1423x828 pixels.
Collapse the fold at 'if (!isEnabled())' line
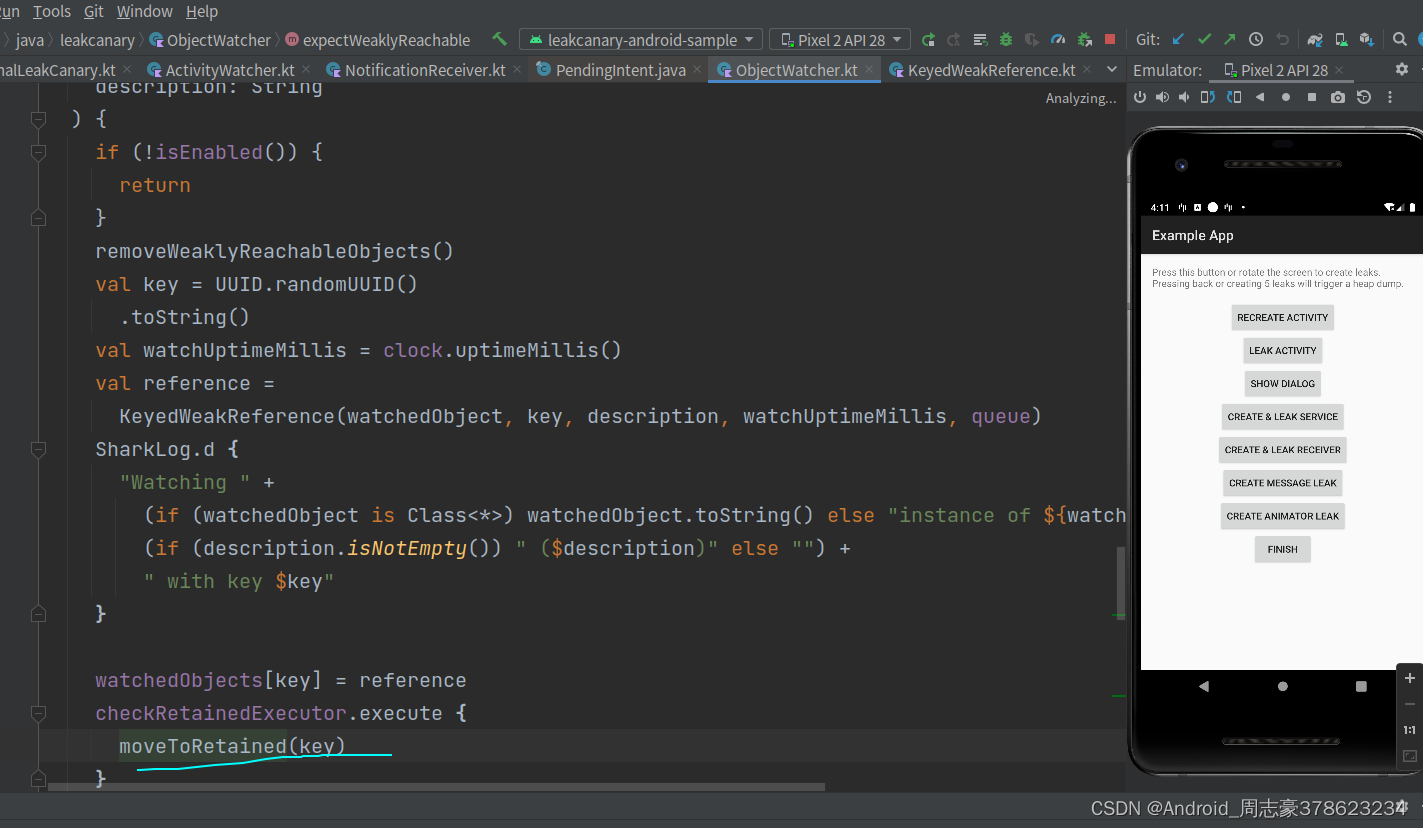coord(38,152)
